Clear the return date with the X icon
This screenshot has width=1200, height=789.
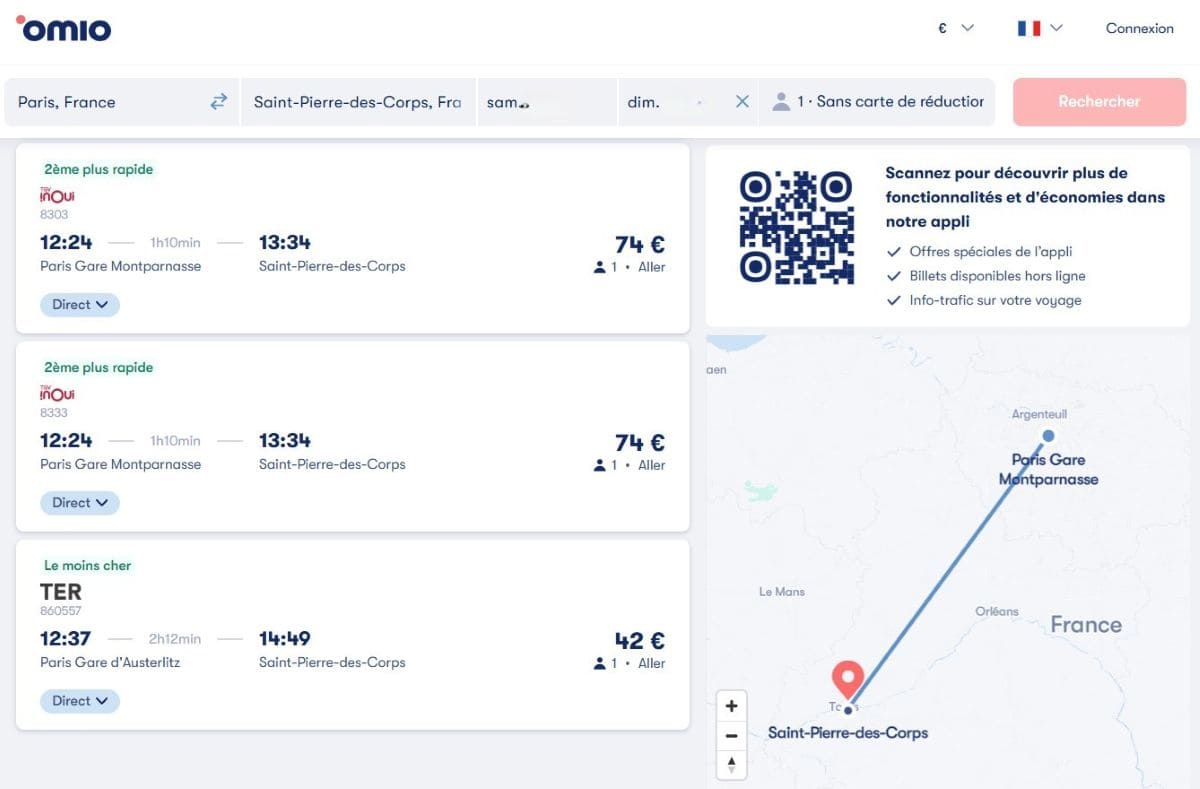coord(742,101)
